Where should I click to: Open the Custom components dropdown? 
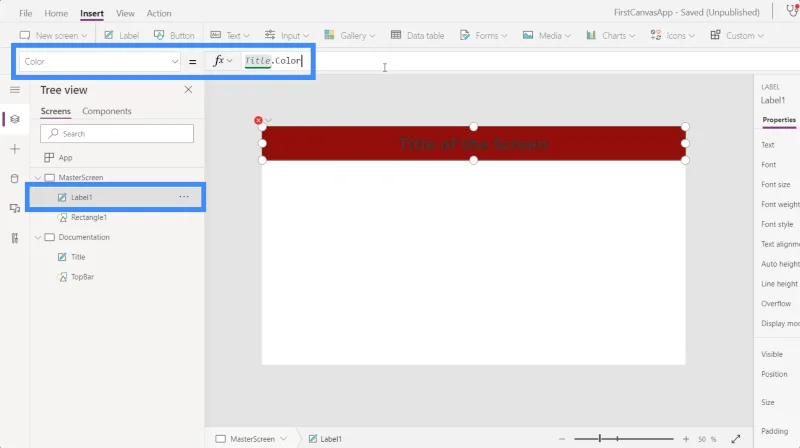[x=737, y=35]
